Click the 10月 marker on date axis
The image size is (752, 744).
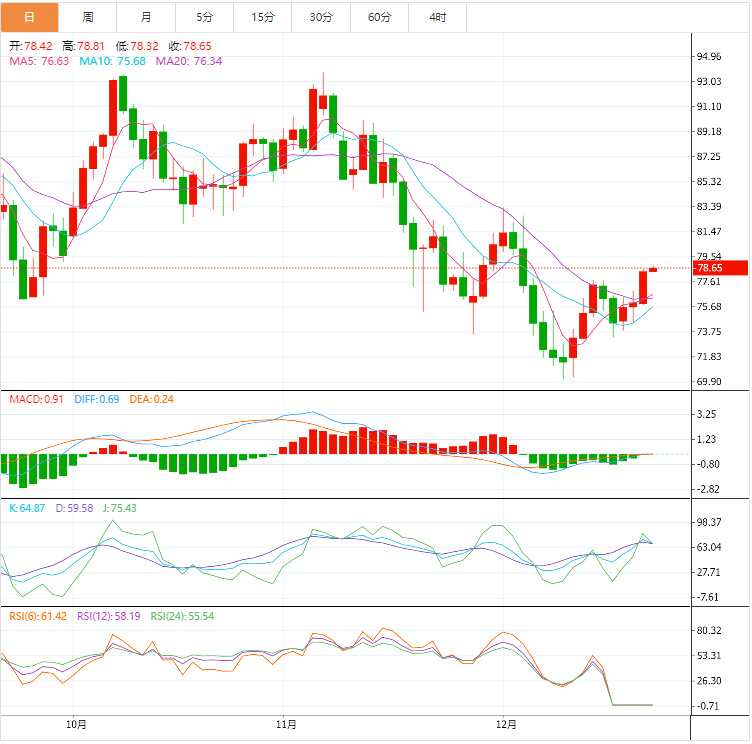coord(75,724)
